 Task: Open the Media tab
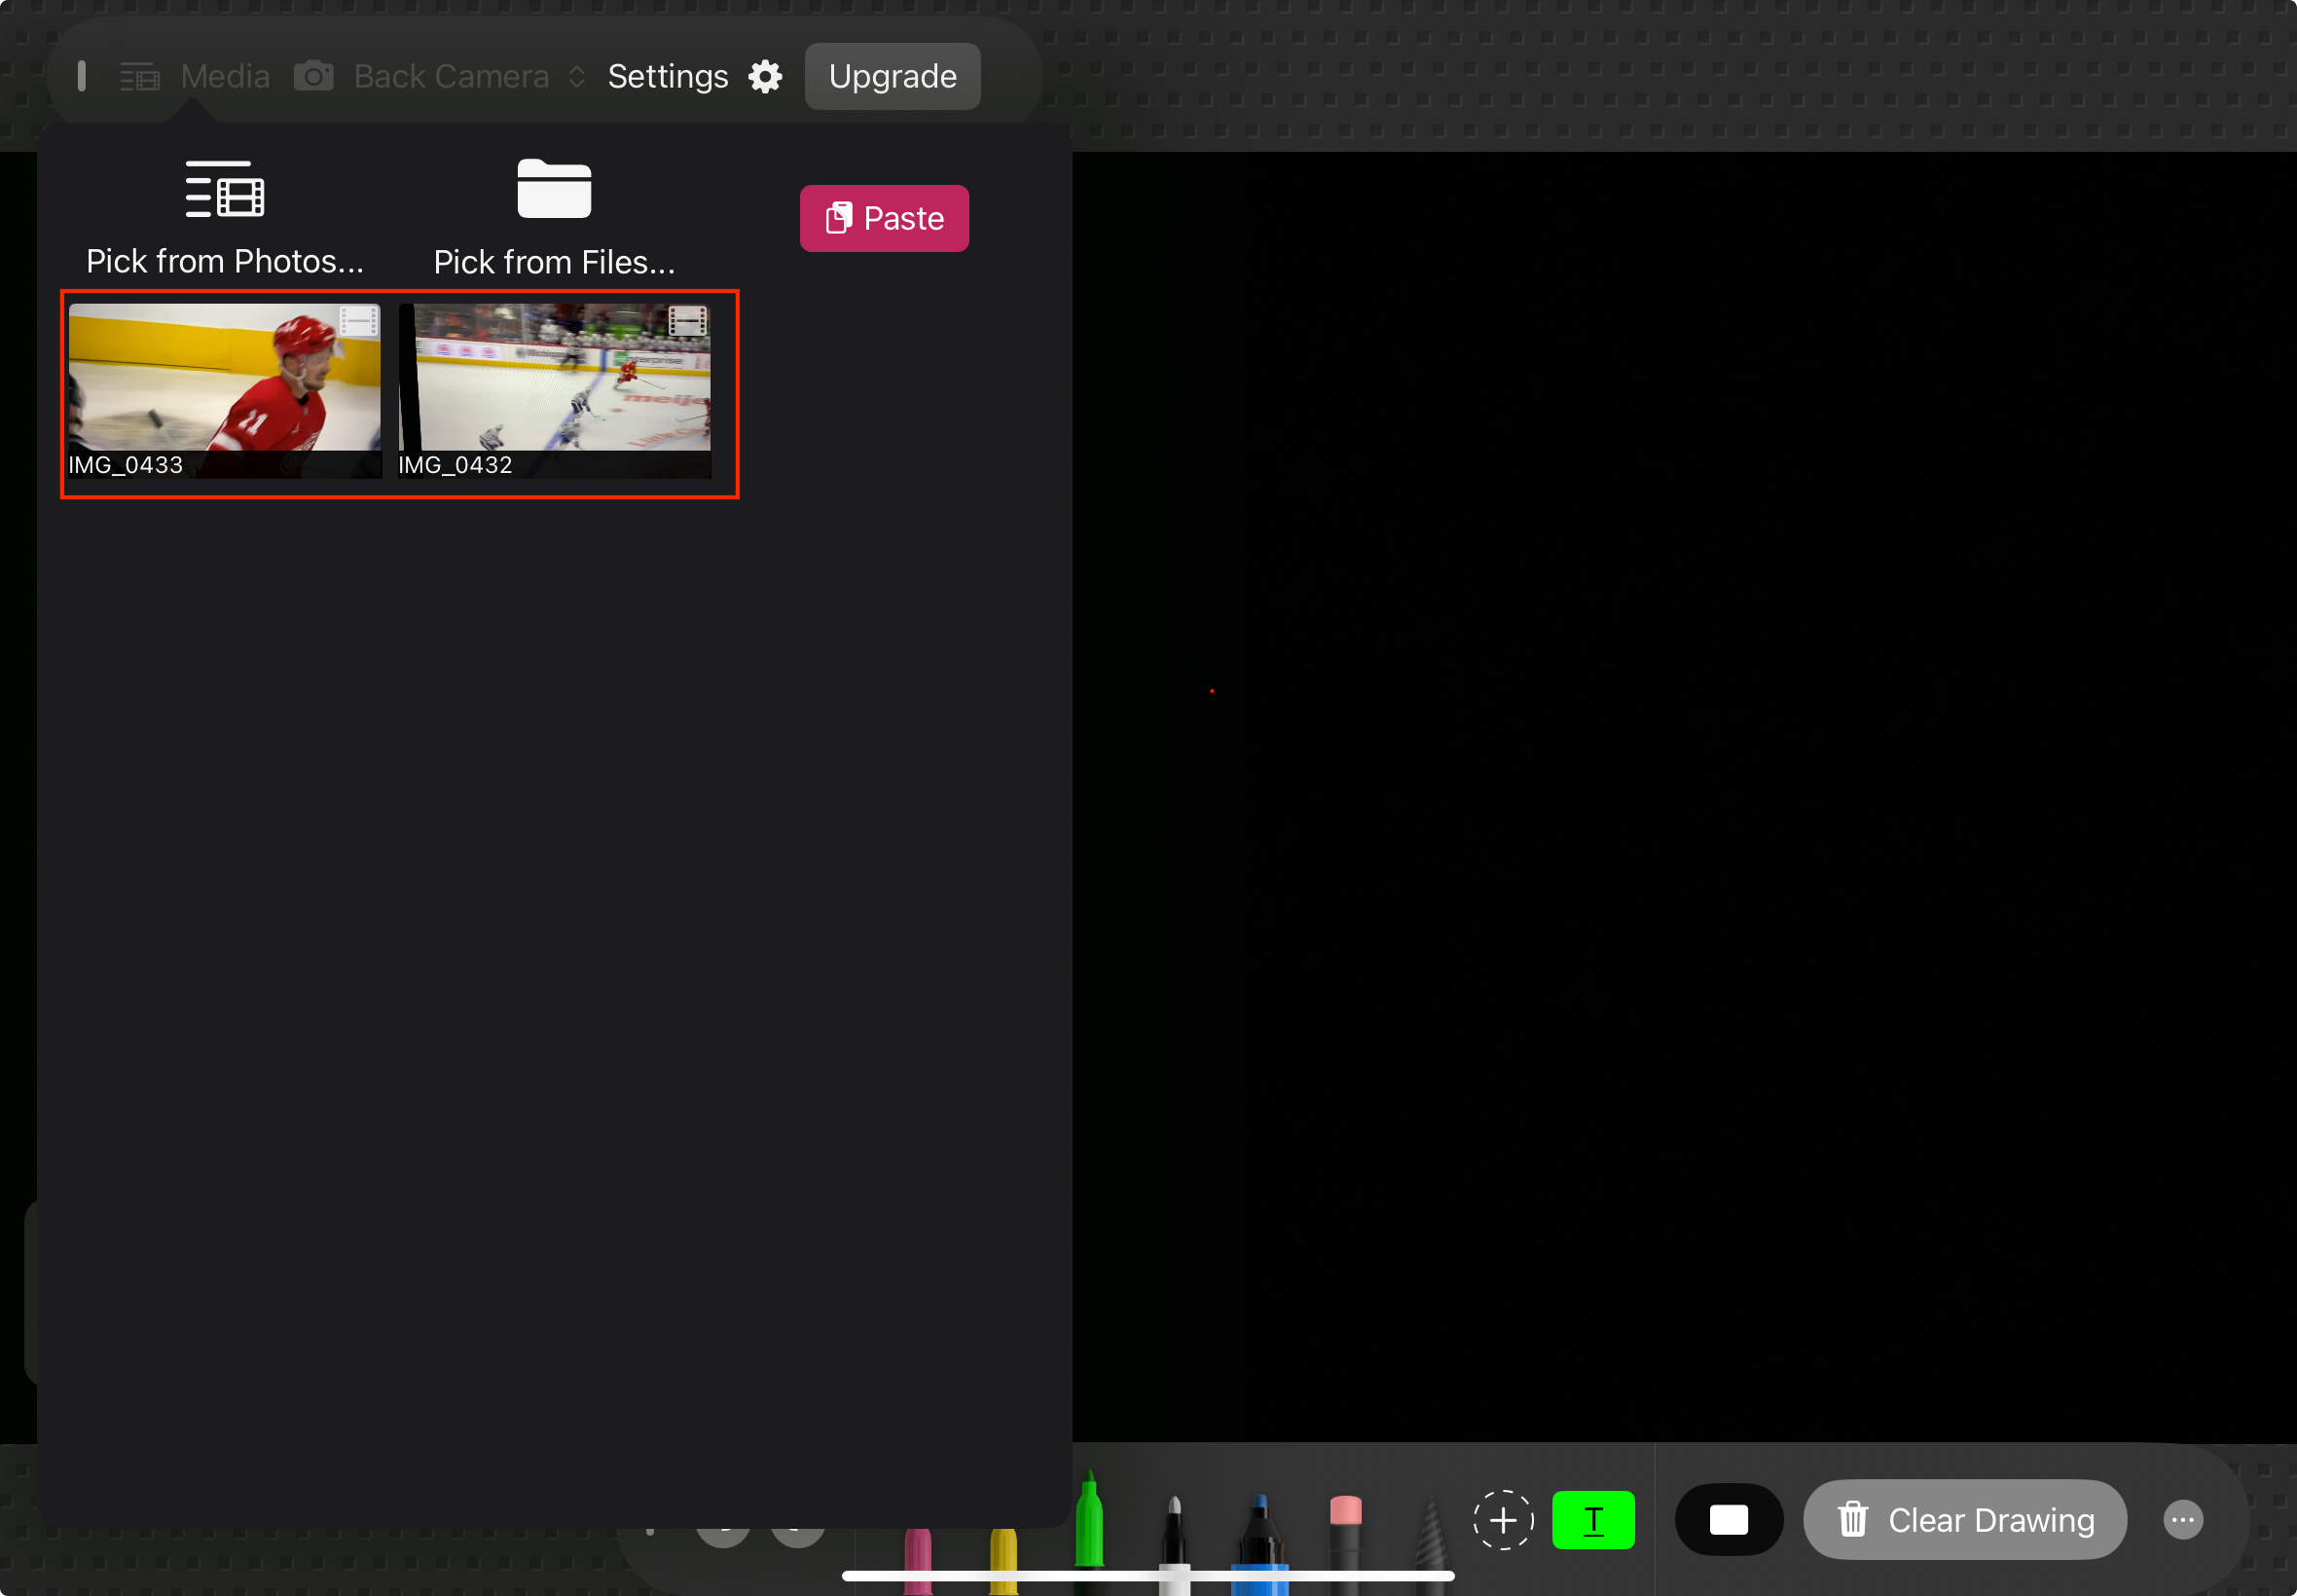(195, 76)
